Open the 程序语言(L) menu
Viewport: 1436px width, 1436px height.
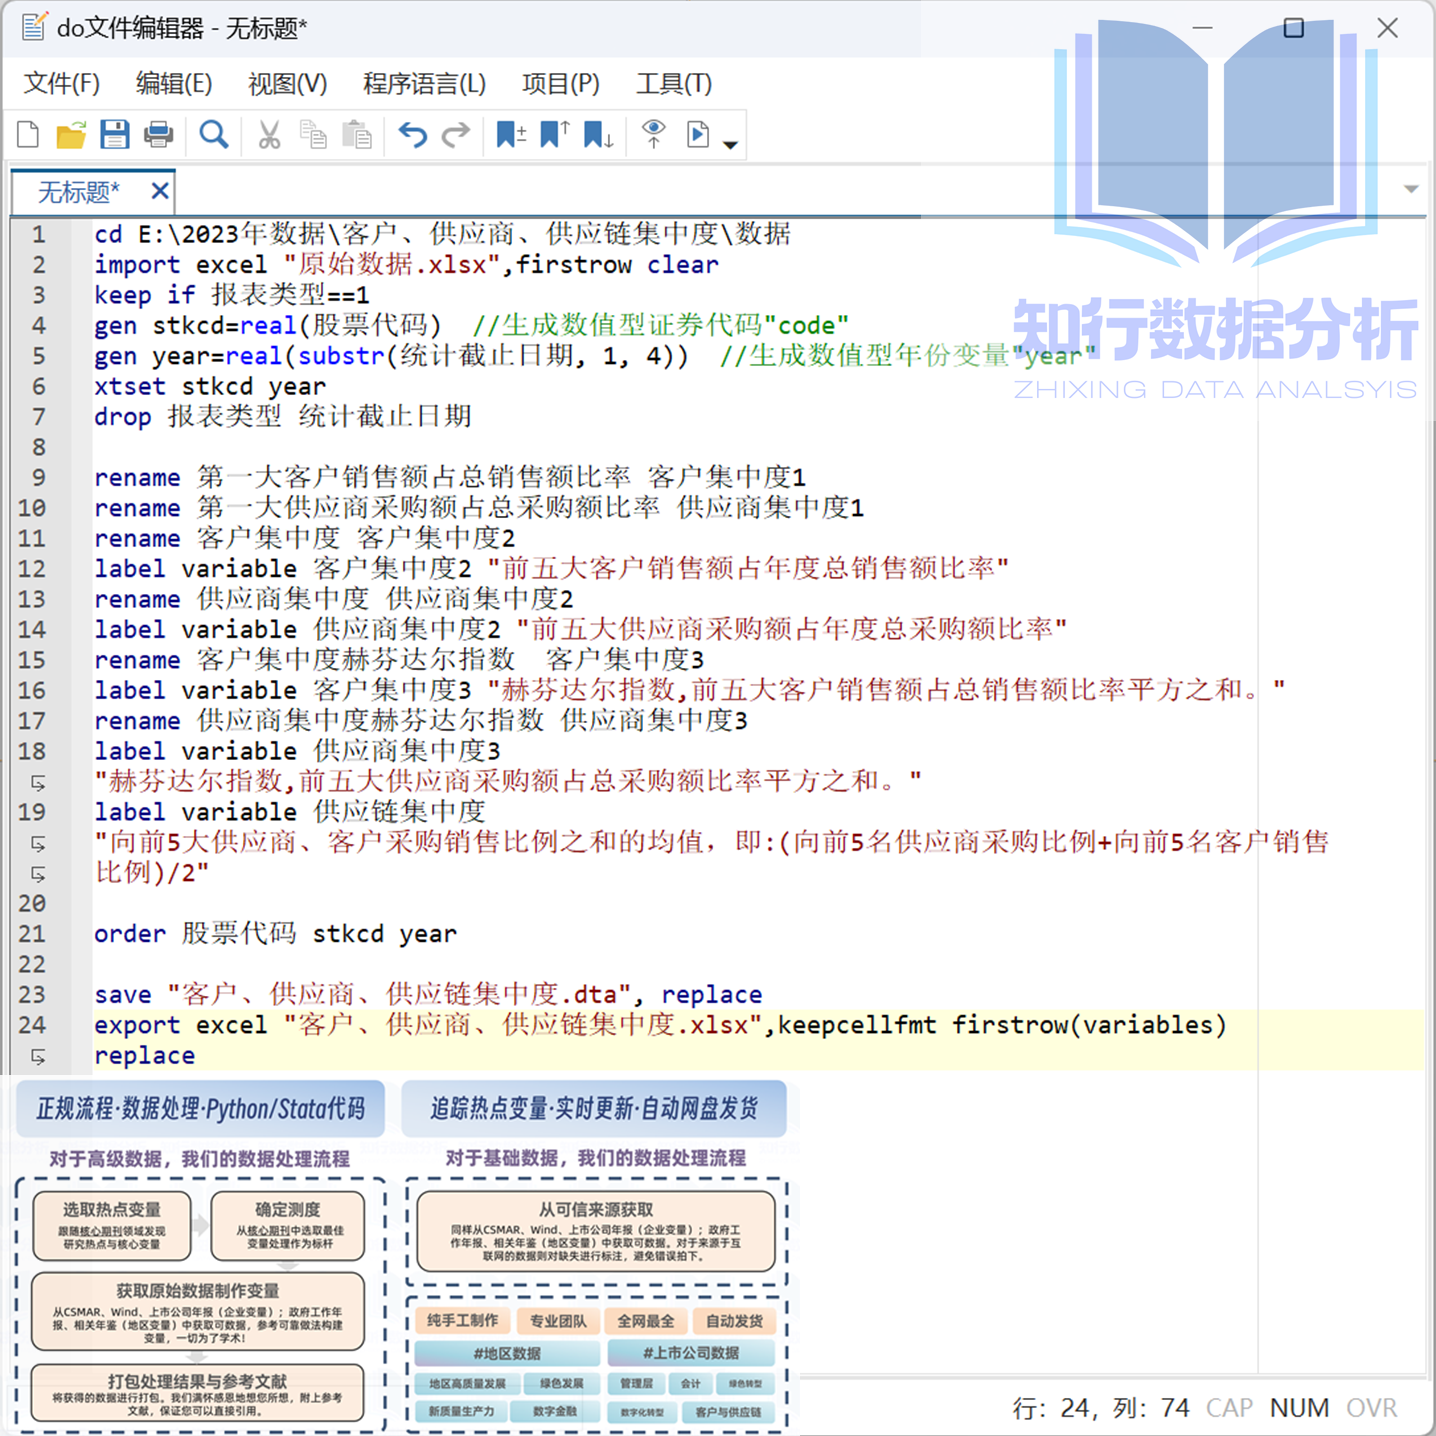coord(424,84)
